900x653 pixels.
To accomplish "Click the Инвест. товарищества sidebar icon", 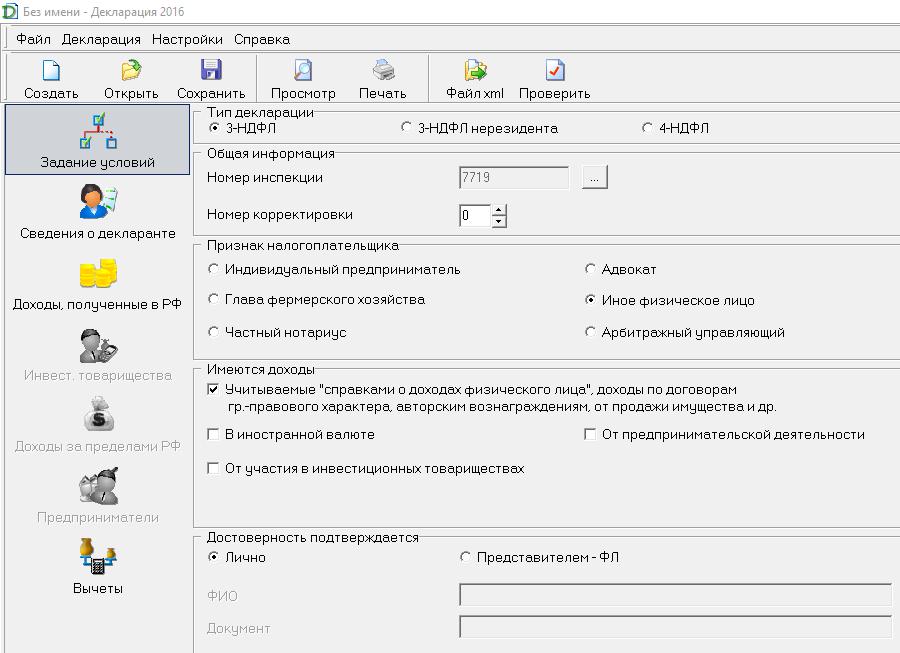I will pos(98,346).
